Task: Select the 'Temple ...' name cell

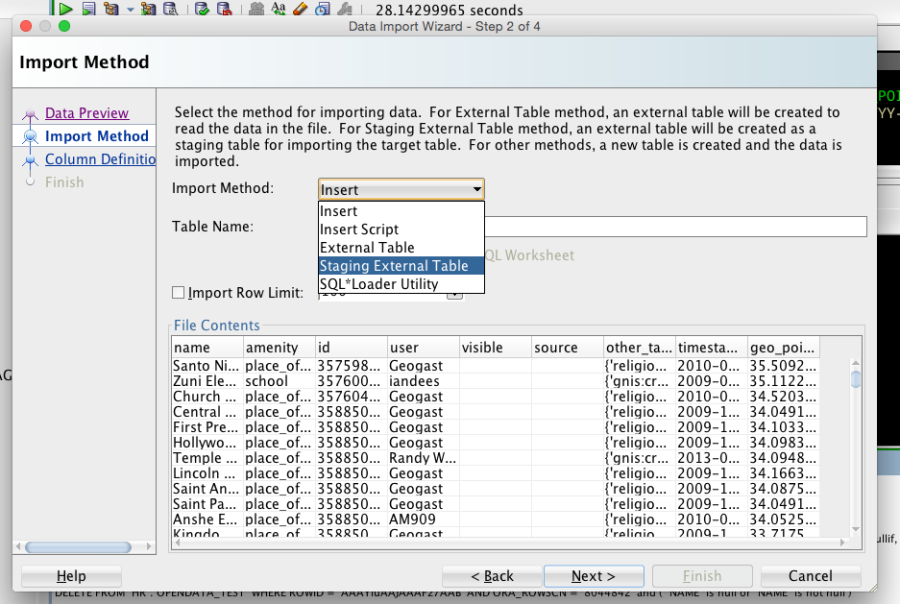Action: click(x=207, y=458)
